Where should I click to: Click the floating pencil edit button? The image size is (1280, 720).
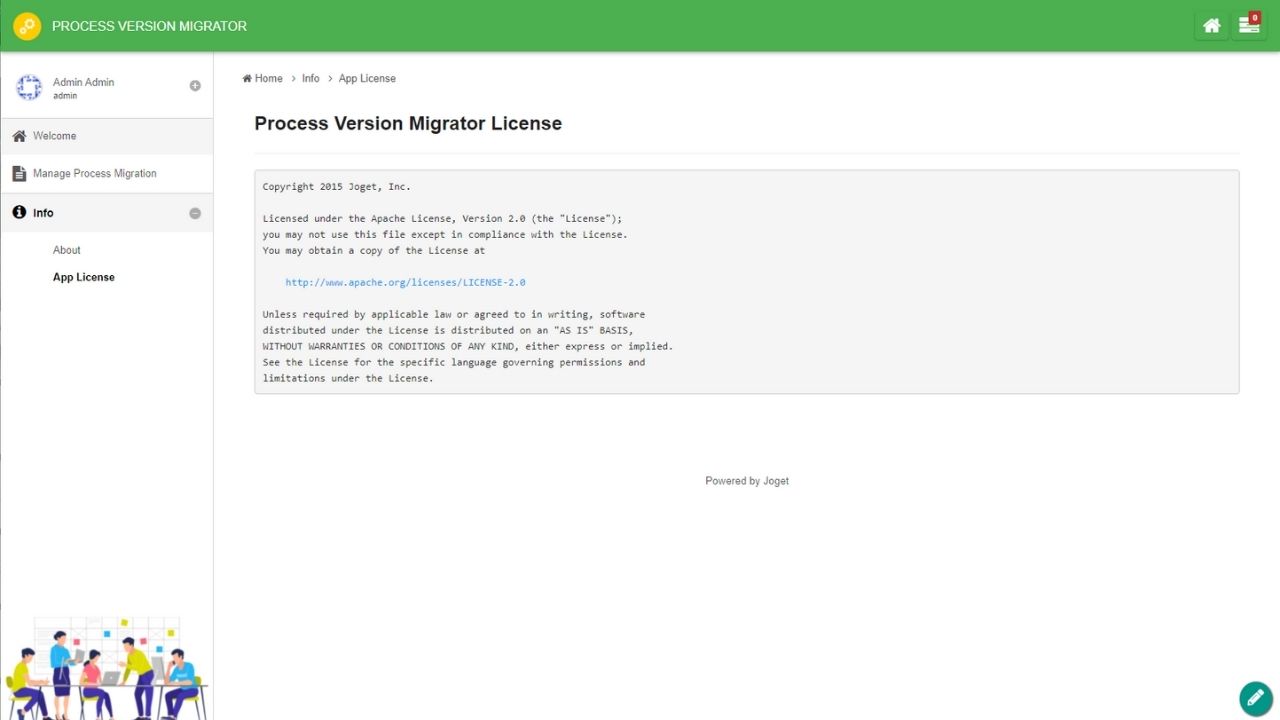1255,698
